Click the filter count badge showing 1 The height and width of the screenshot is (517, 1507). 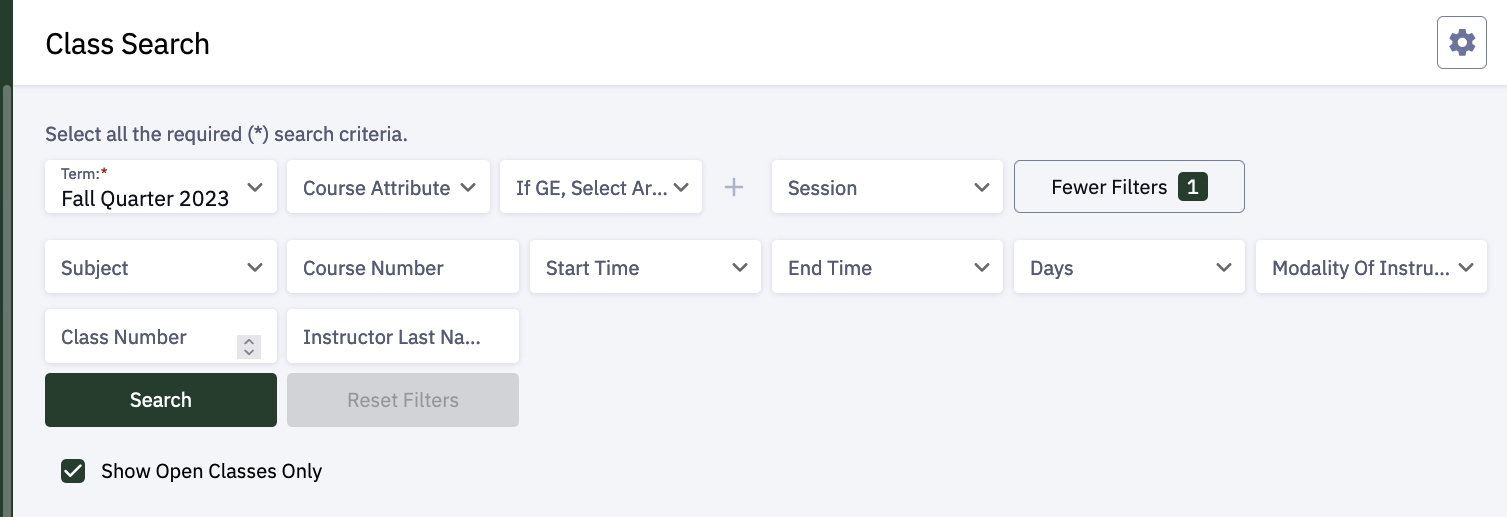pyautogui.click(x=1192, y=187)
